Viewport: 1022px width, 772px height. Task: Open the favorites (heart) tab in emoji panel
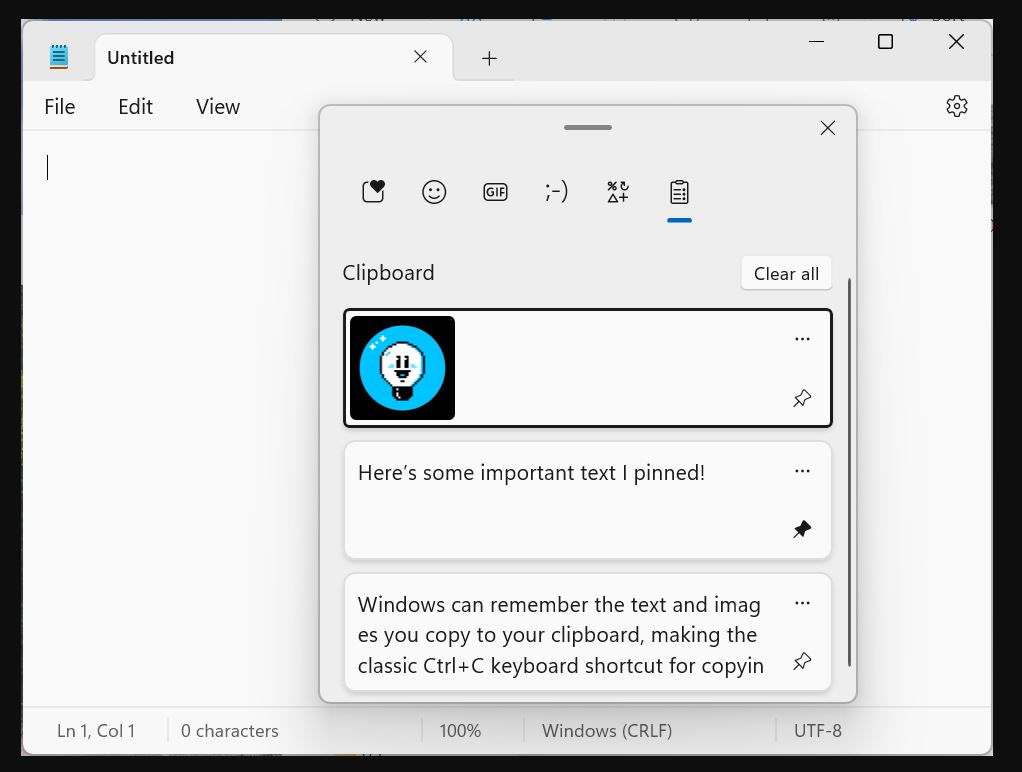(x=373, y=192)
